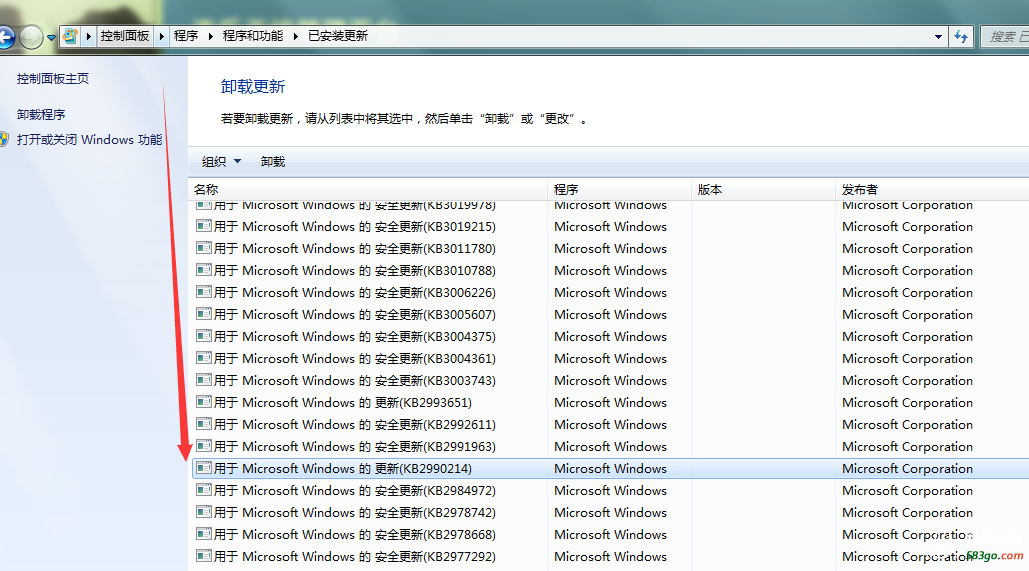Screen dimensions: 1029x571
Task: Open the recent pages dropdown arrow
Action: point(51,37)
